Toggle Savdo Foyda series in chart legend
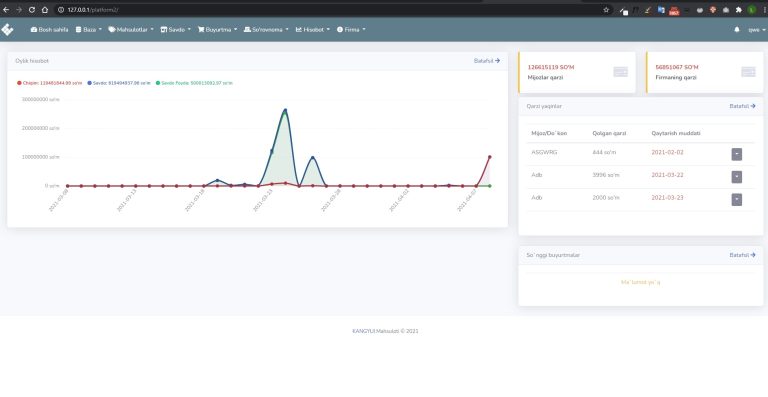Image resolution: width=768 pixels, height=397 pixels. [x=194, y=83]
